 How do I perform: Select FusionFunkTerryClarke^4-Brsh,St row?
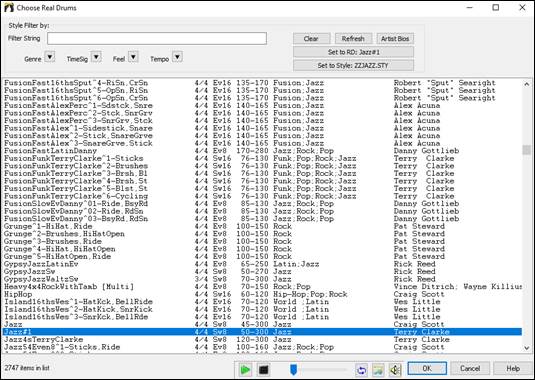pos(262,181)
